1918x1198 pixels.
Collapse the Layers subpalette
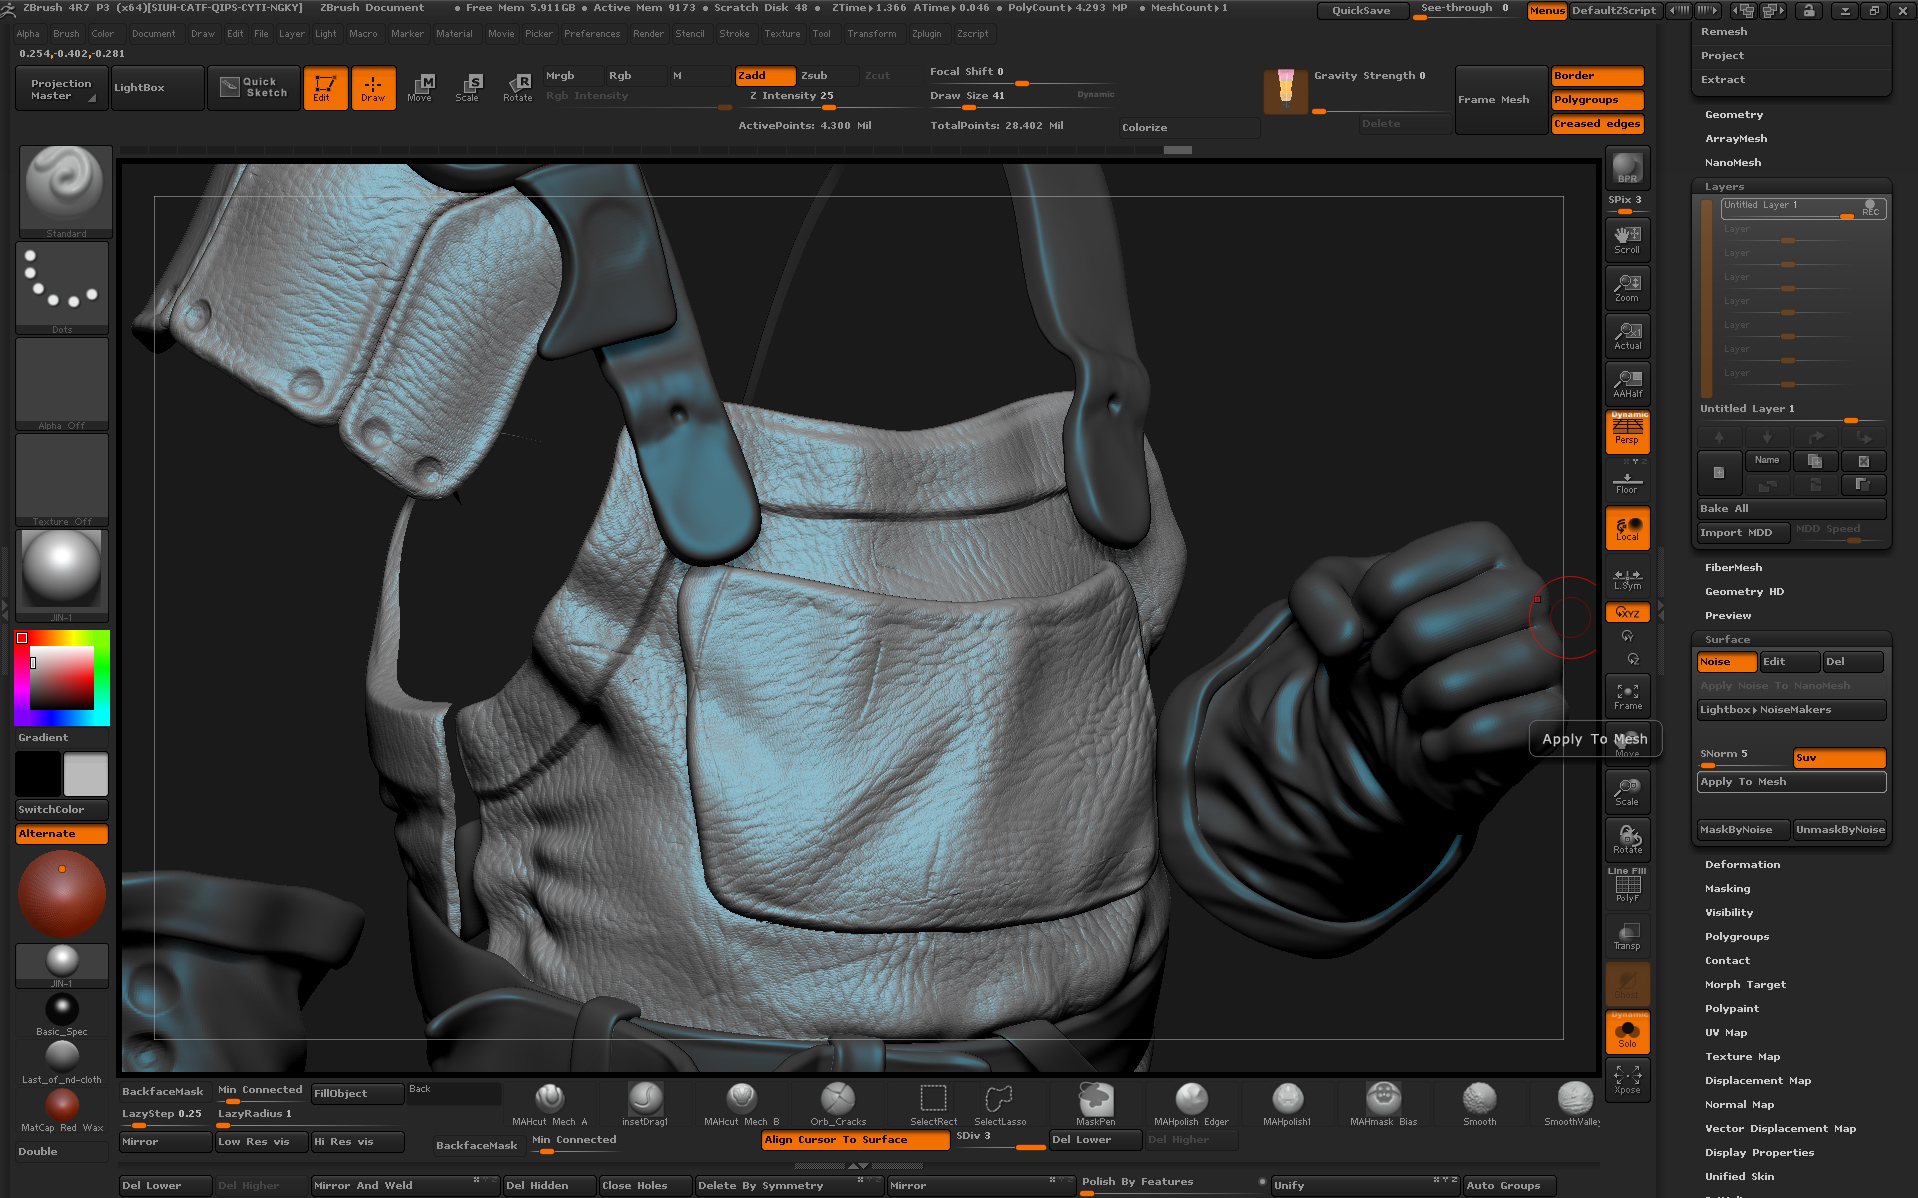click(x=1724, y=187)
